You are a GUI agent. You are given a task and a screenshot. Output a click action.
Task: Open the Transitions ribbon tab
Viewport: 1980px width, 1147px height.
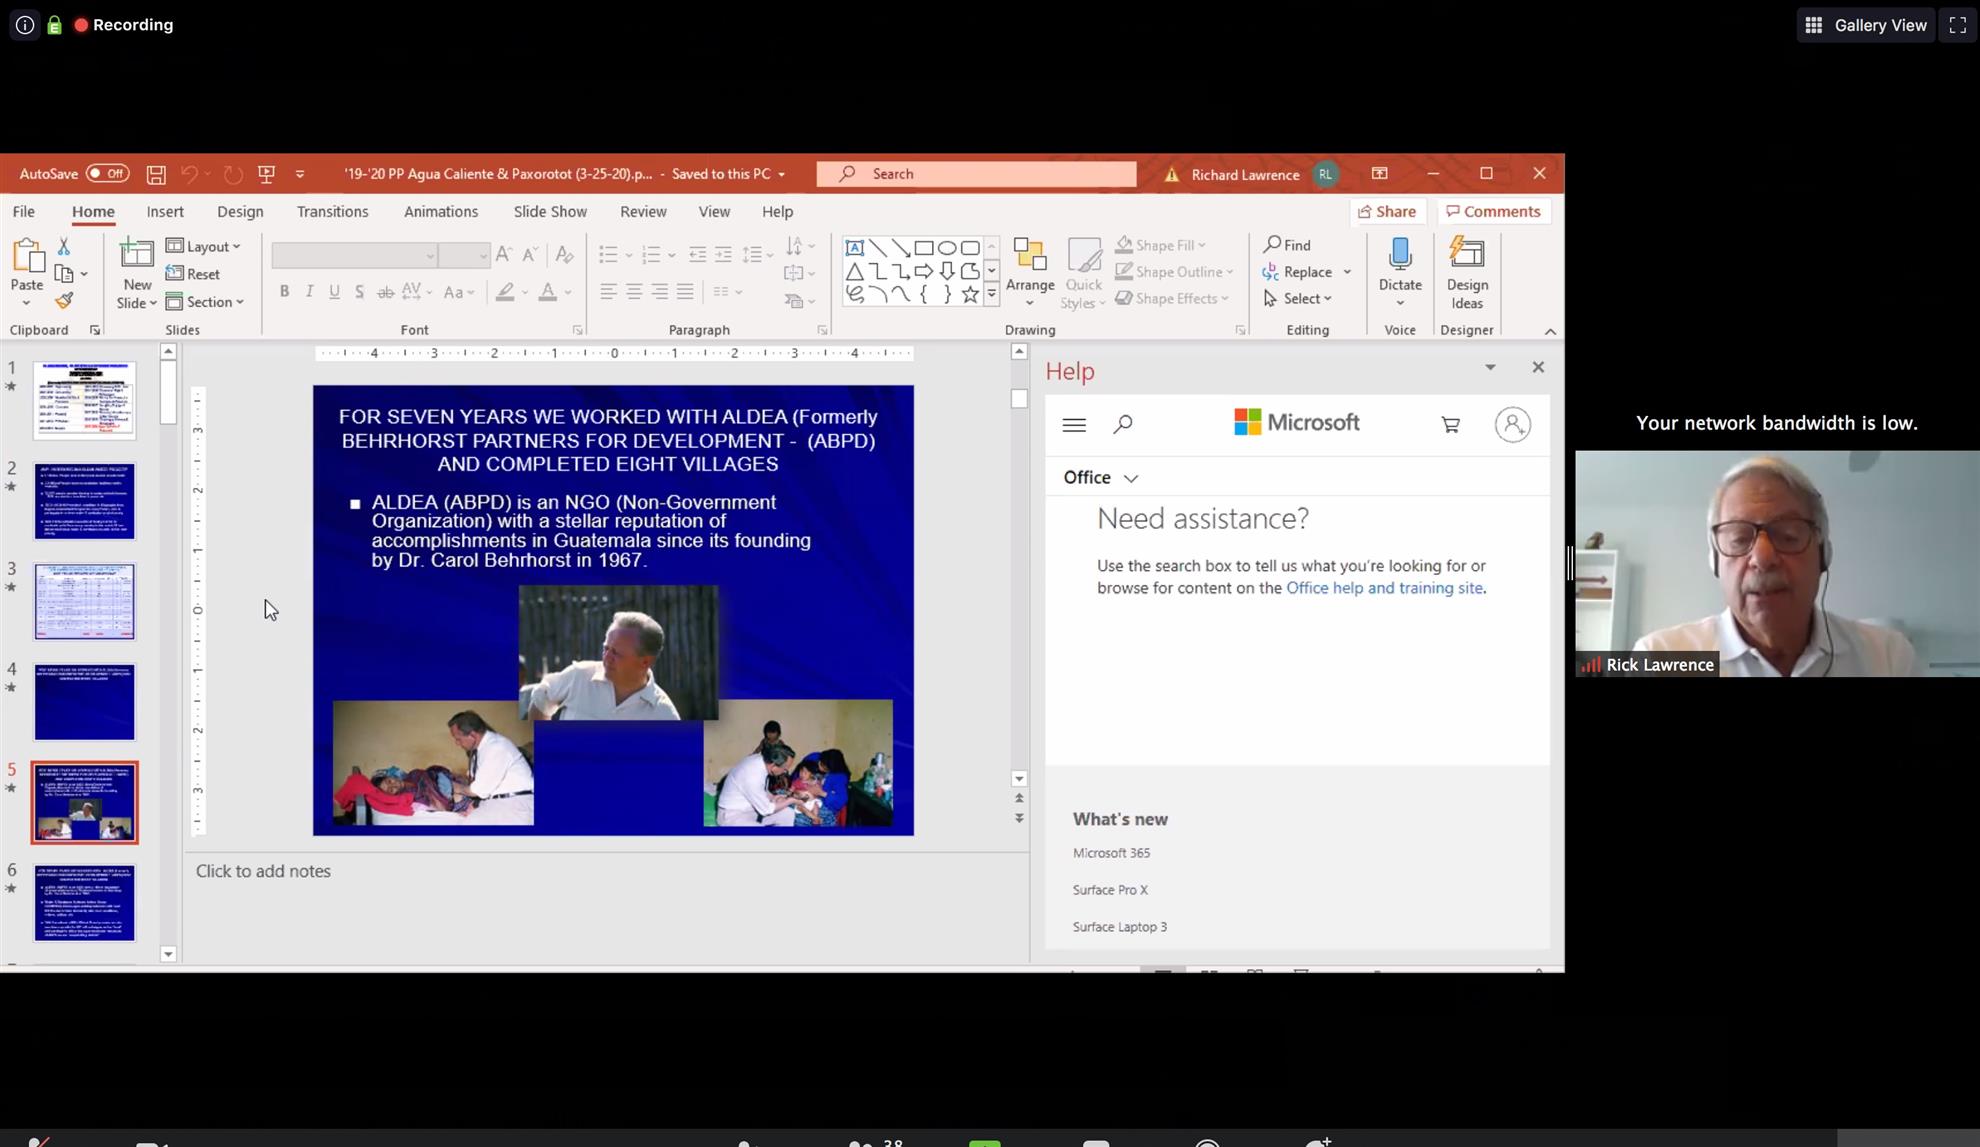[x=332, y=212]
